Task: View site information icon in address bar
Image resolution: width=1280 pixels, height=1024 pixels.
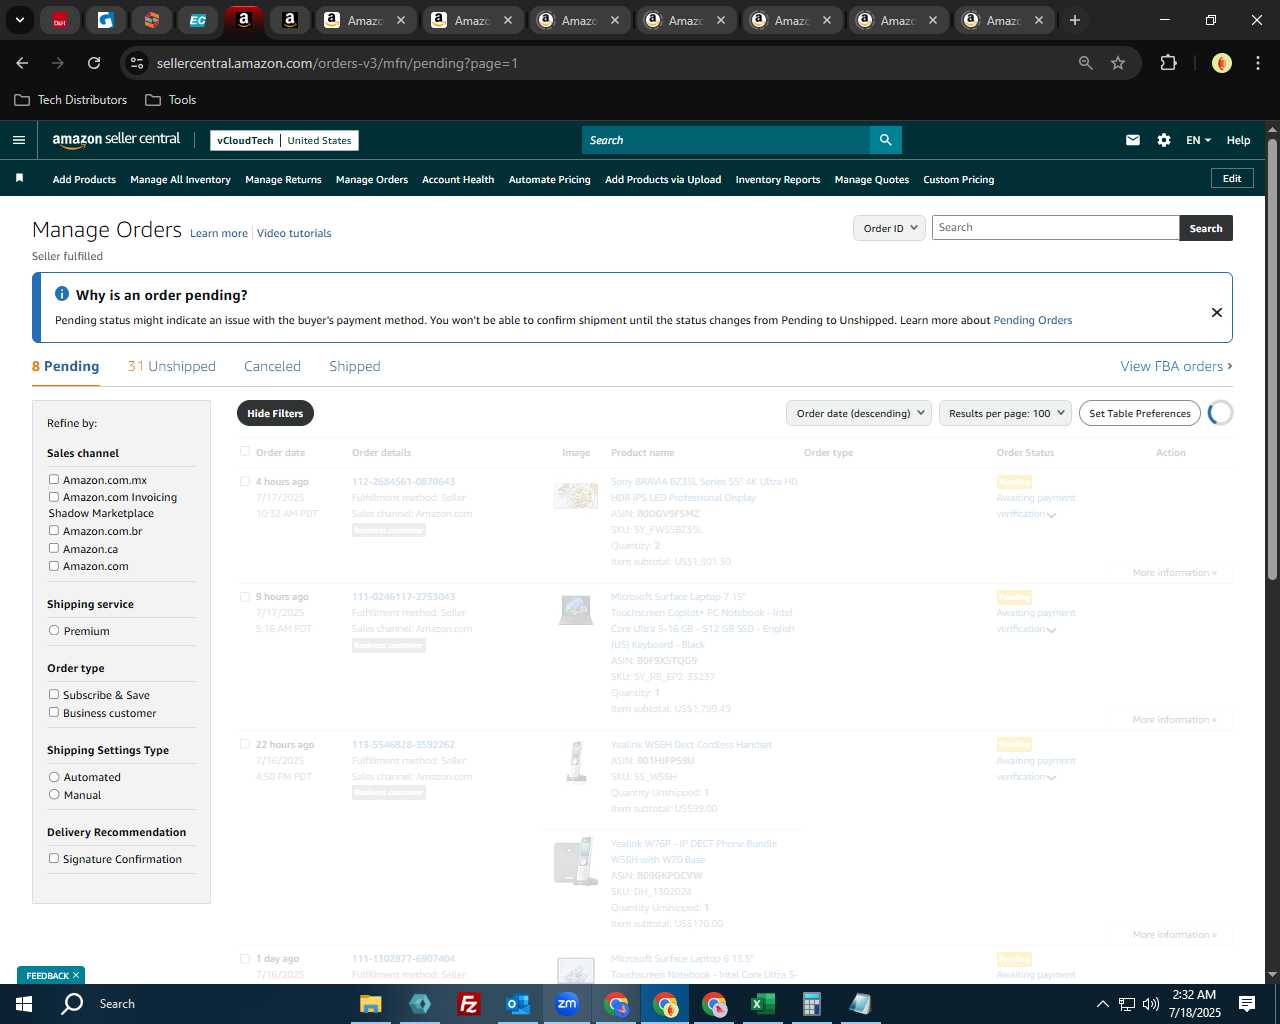Action: tap(137, 63)
